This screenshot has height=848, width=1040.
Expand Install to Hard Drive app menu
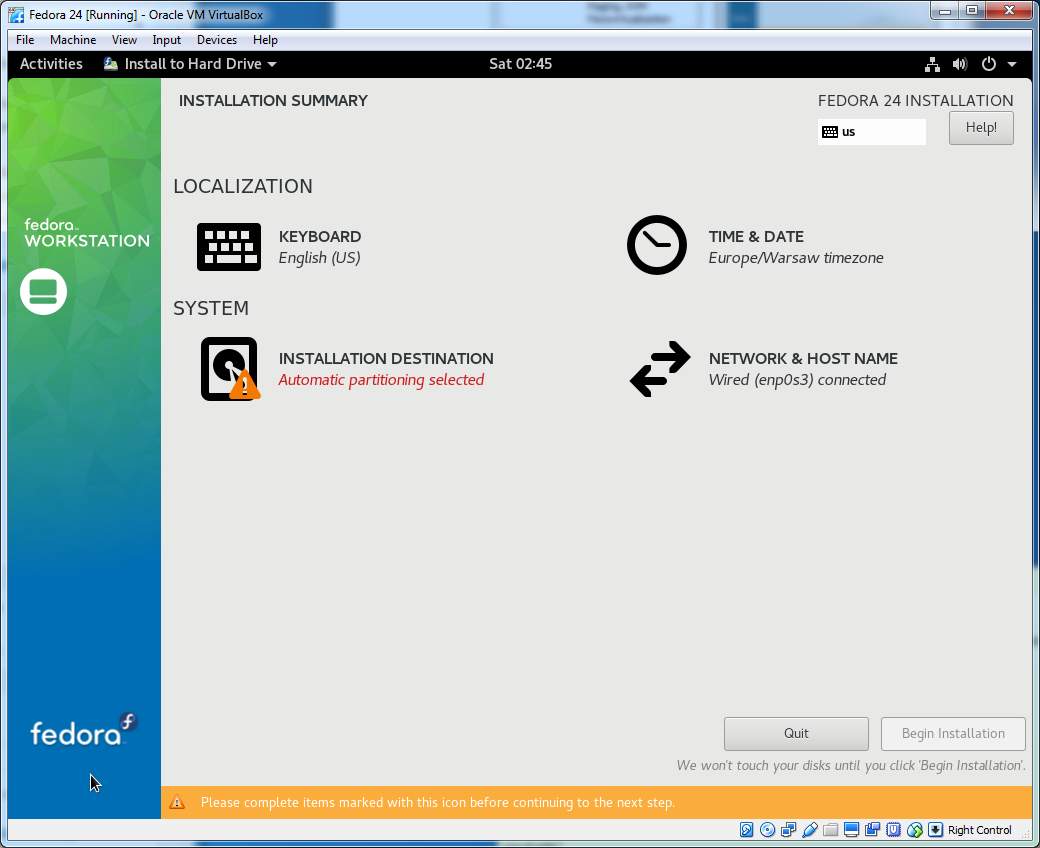[x=272, y=64]
